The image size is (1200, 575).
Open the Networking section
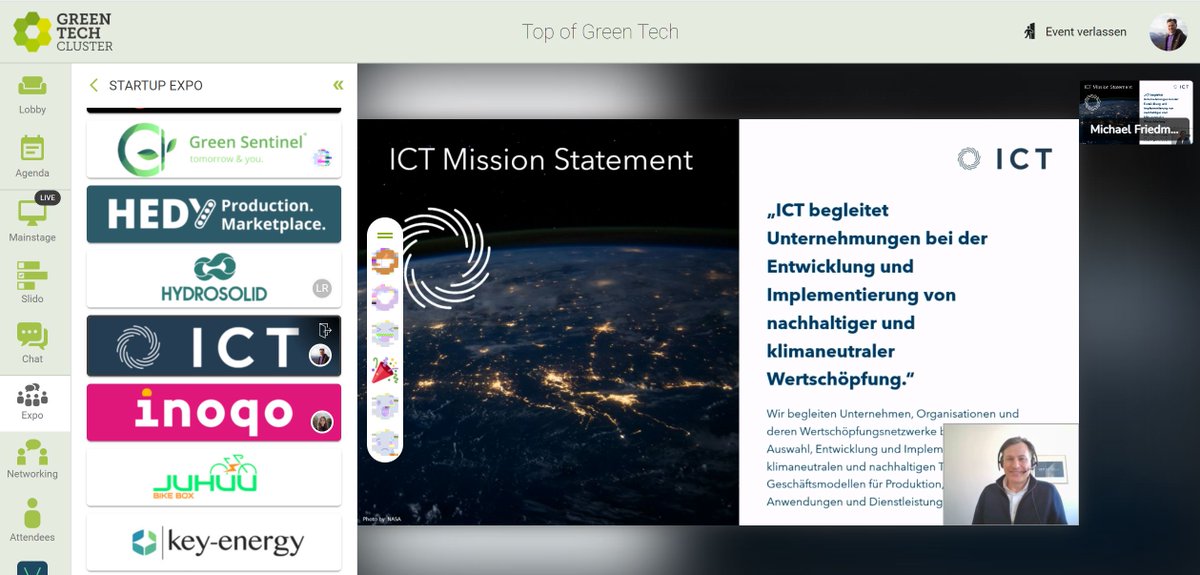click(x=32, y=460)
